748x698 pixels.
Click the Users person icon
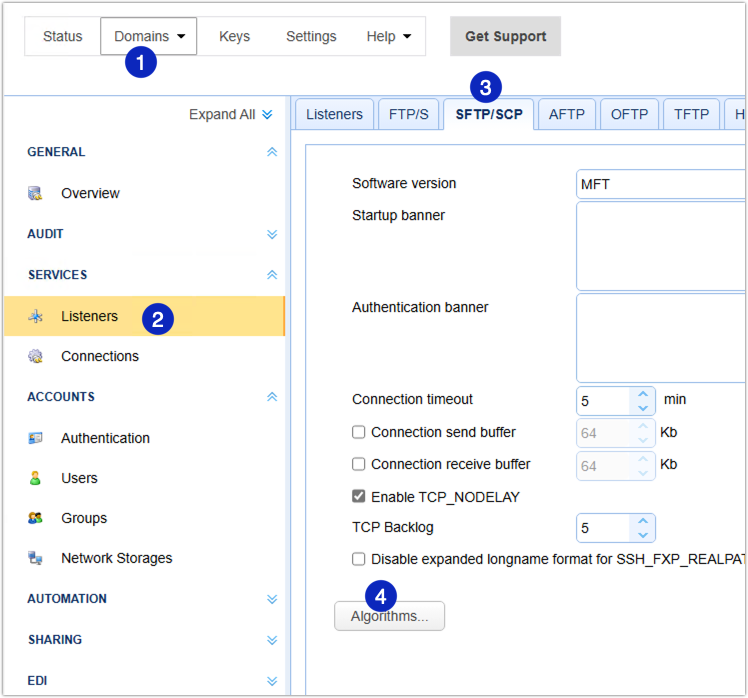pos(36,478)
